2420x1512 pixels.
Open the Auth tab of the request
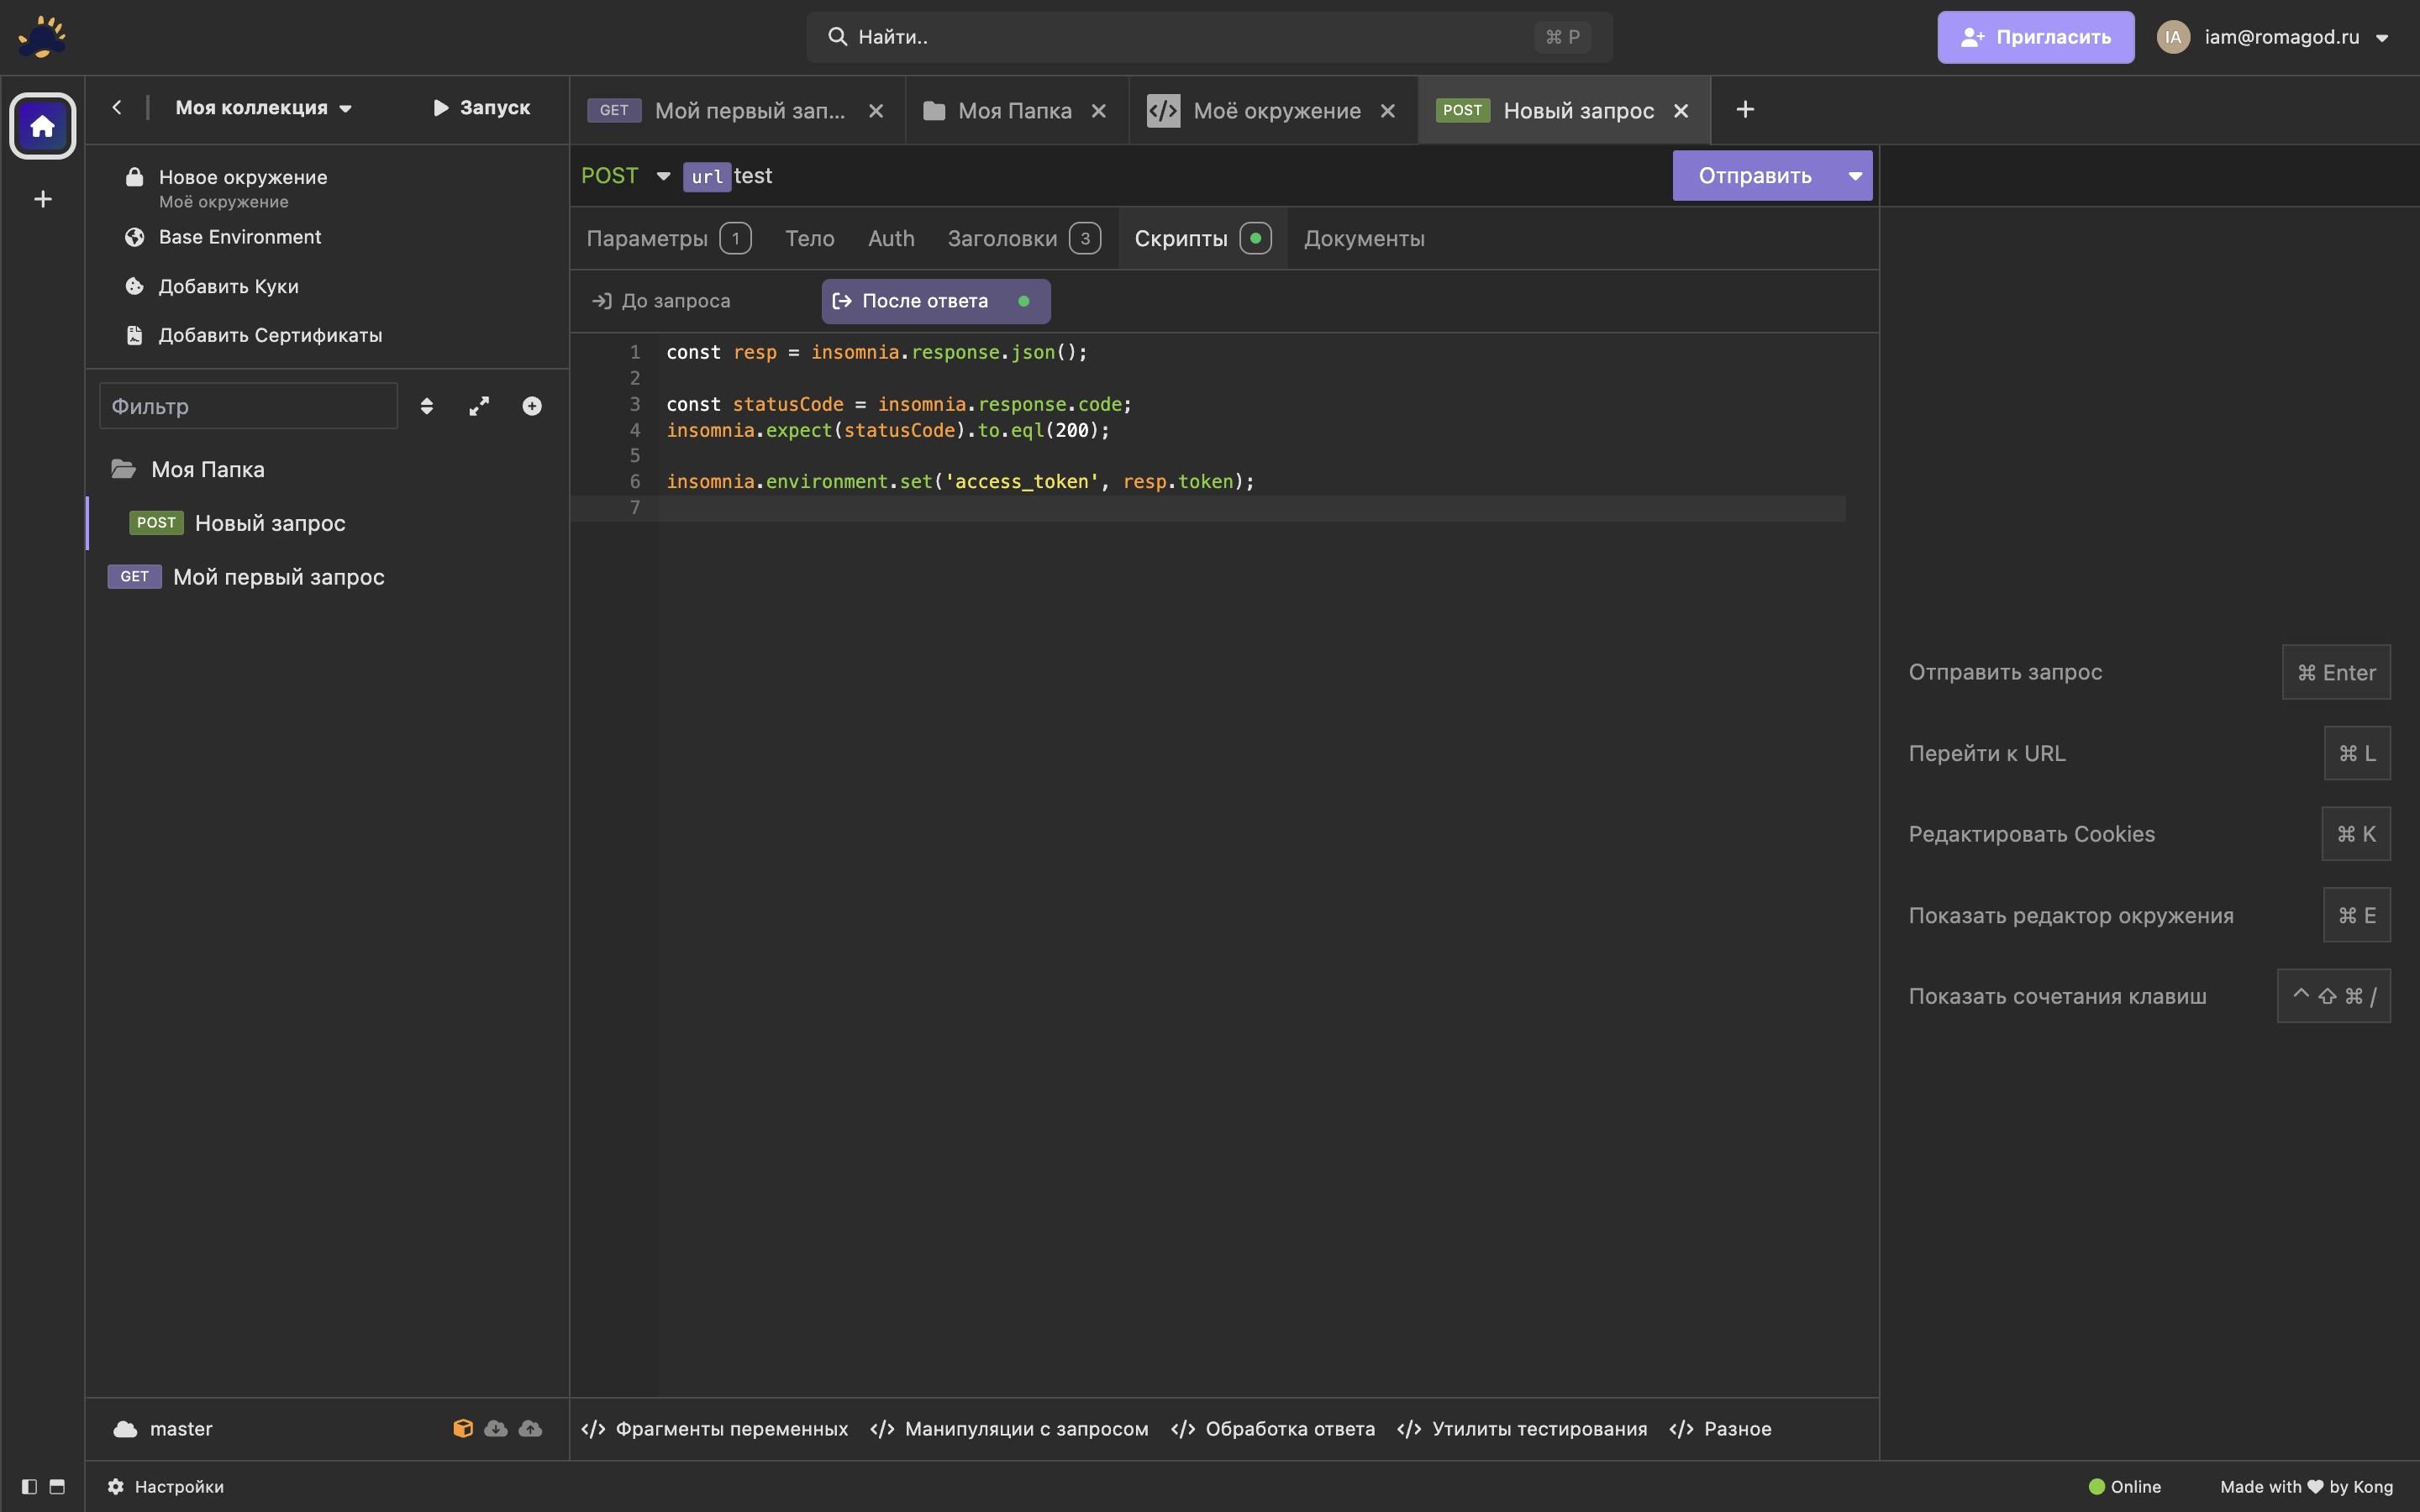(x=890, y=238)
